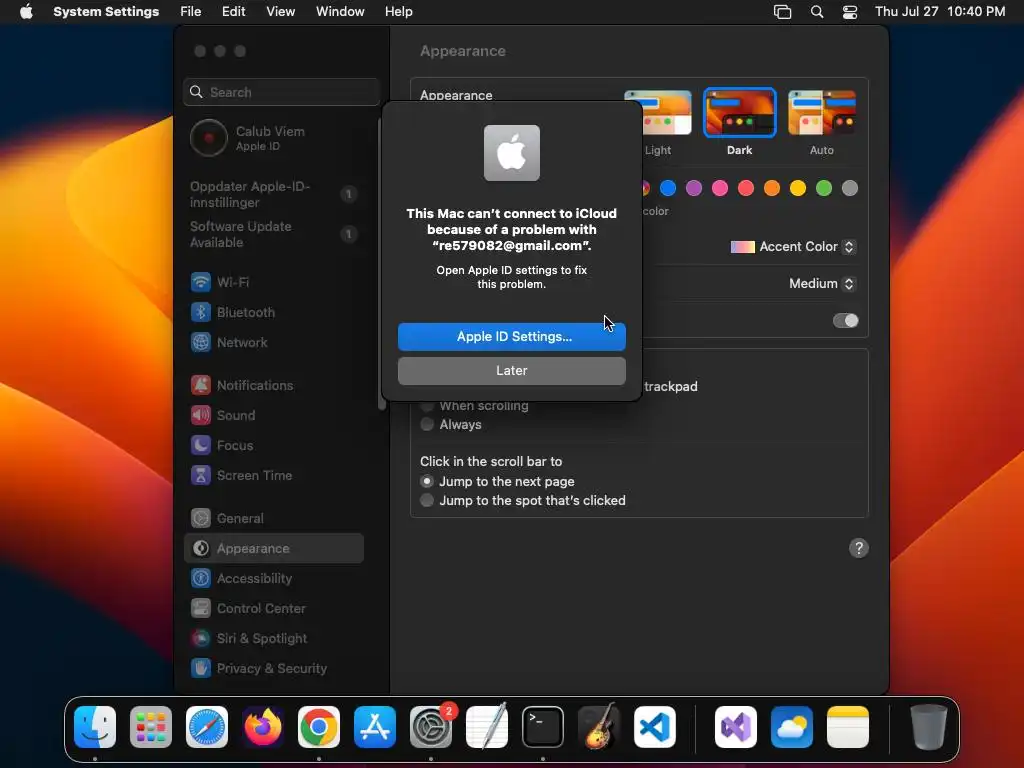Open System Settings app menu
Image resolution: width=1024 pixels, height=768 pixels.
point(106,12)
